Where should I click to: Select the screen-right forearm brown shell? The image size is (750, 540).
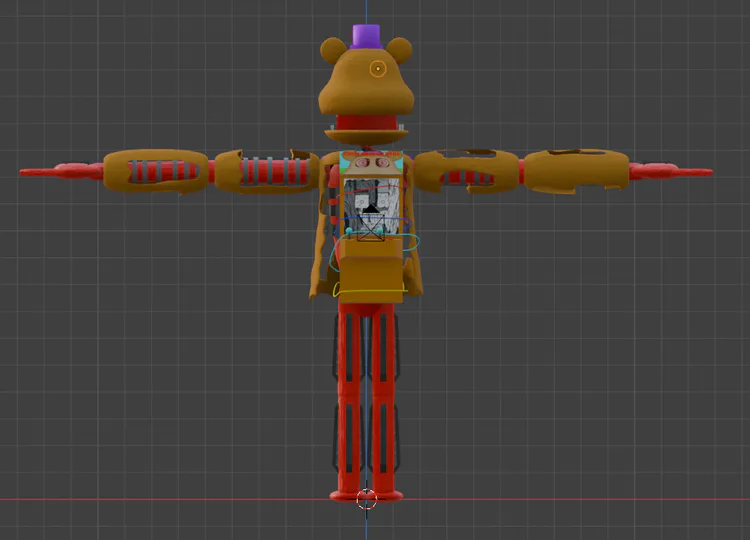[x=576, y=171]
